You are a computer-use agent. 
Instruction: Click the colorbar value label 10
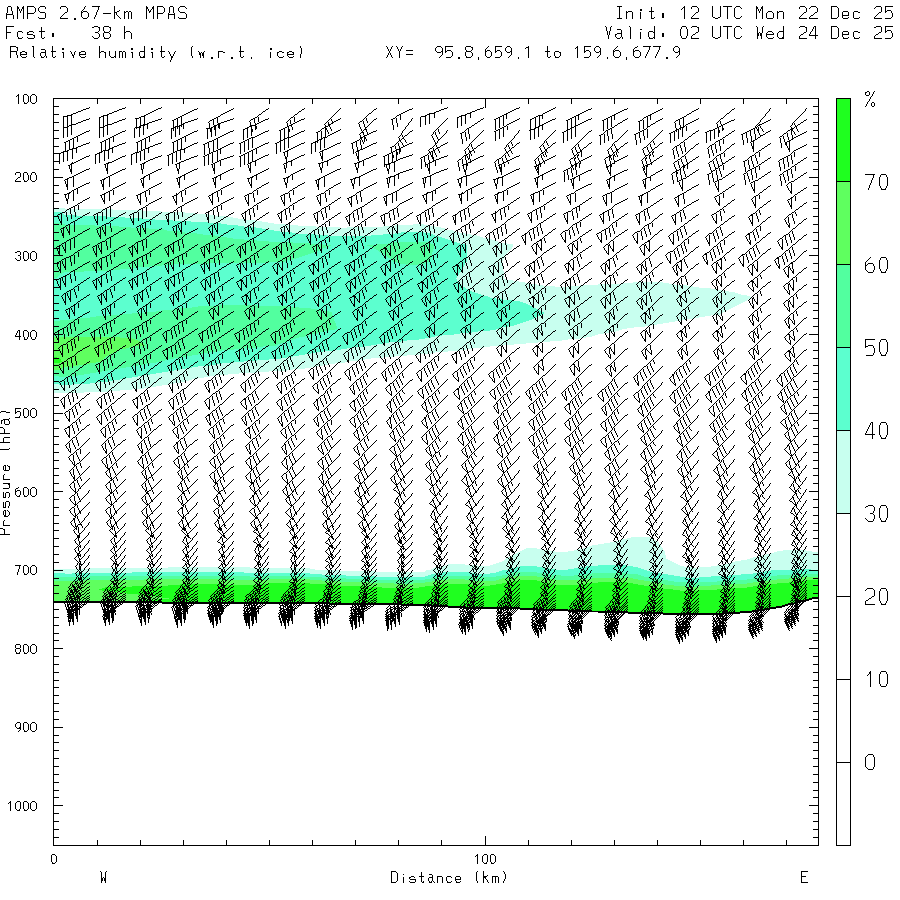click(876, 680)
